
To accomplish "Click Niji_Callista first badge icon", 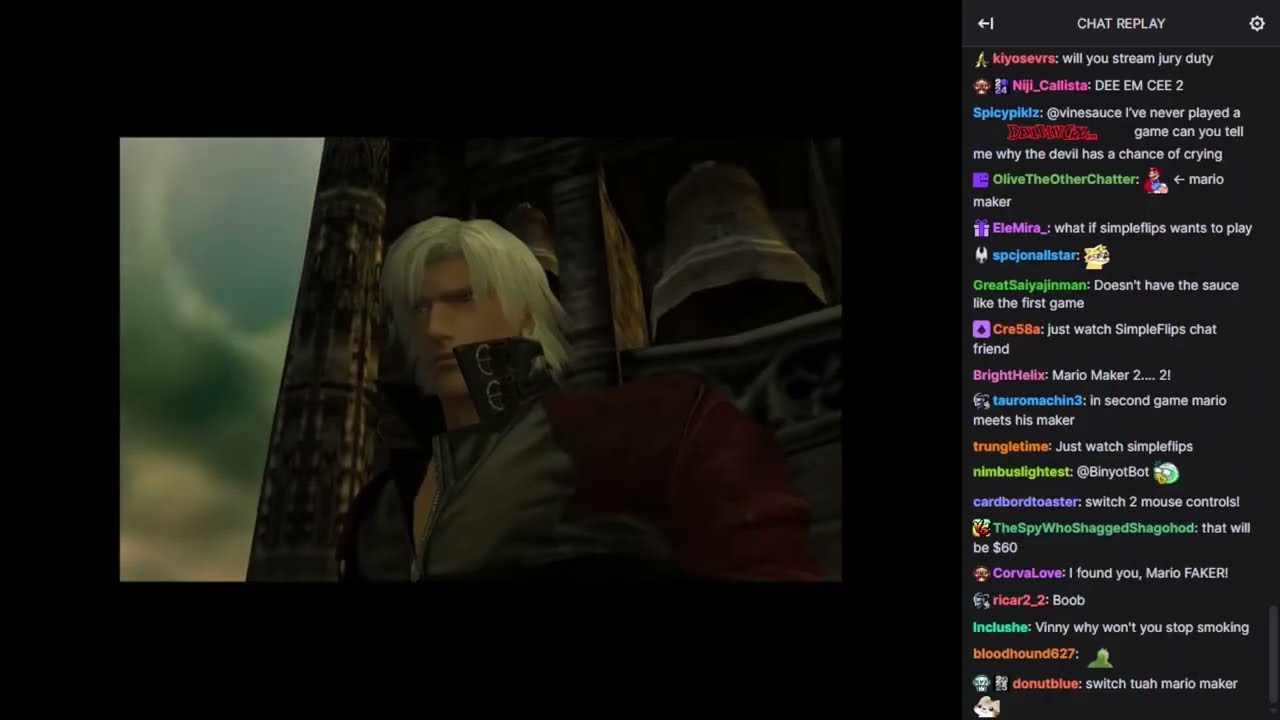I will [x=981, y=86].
